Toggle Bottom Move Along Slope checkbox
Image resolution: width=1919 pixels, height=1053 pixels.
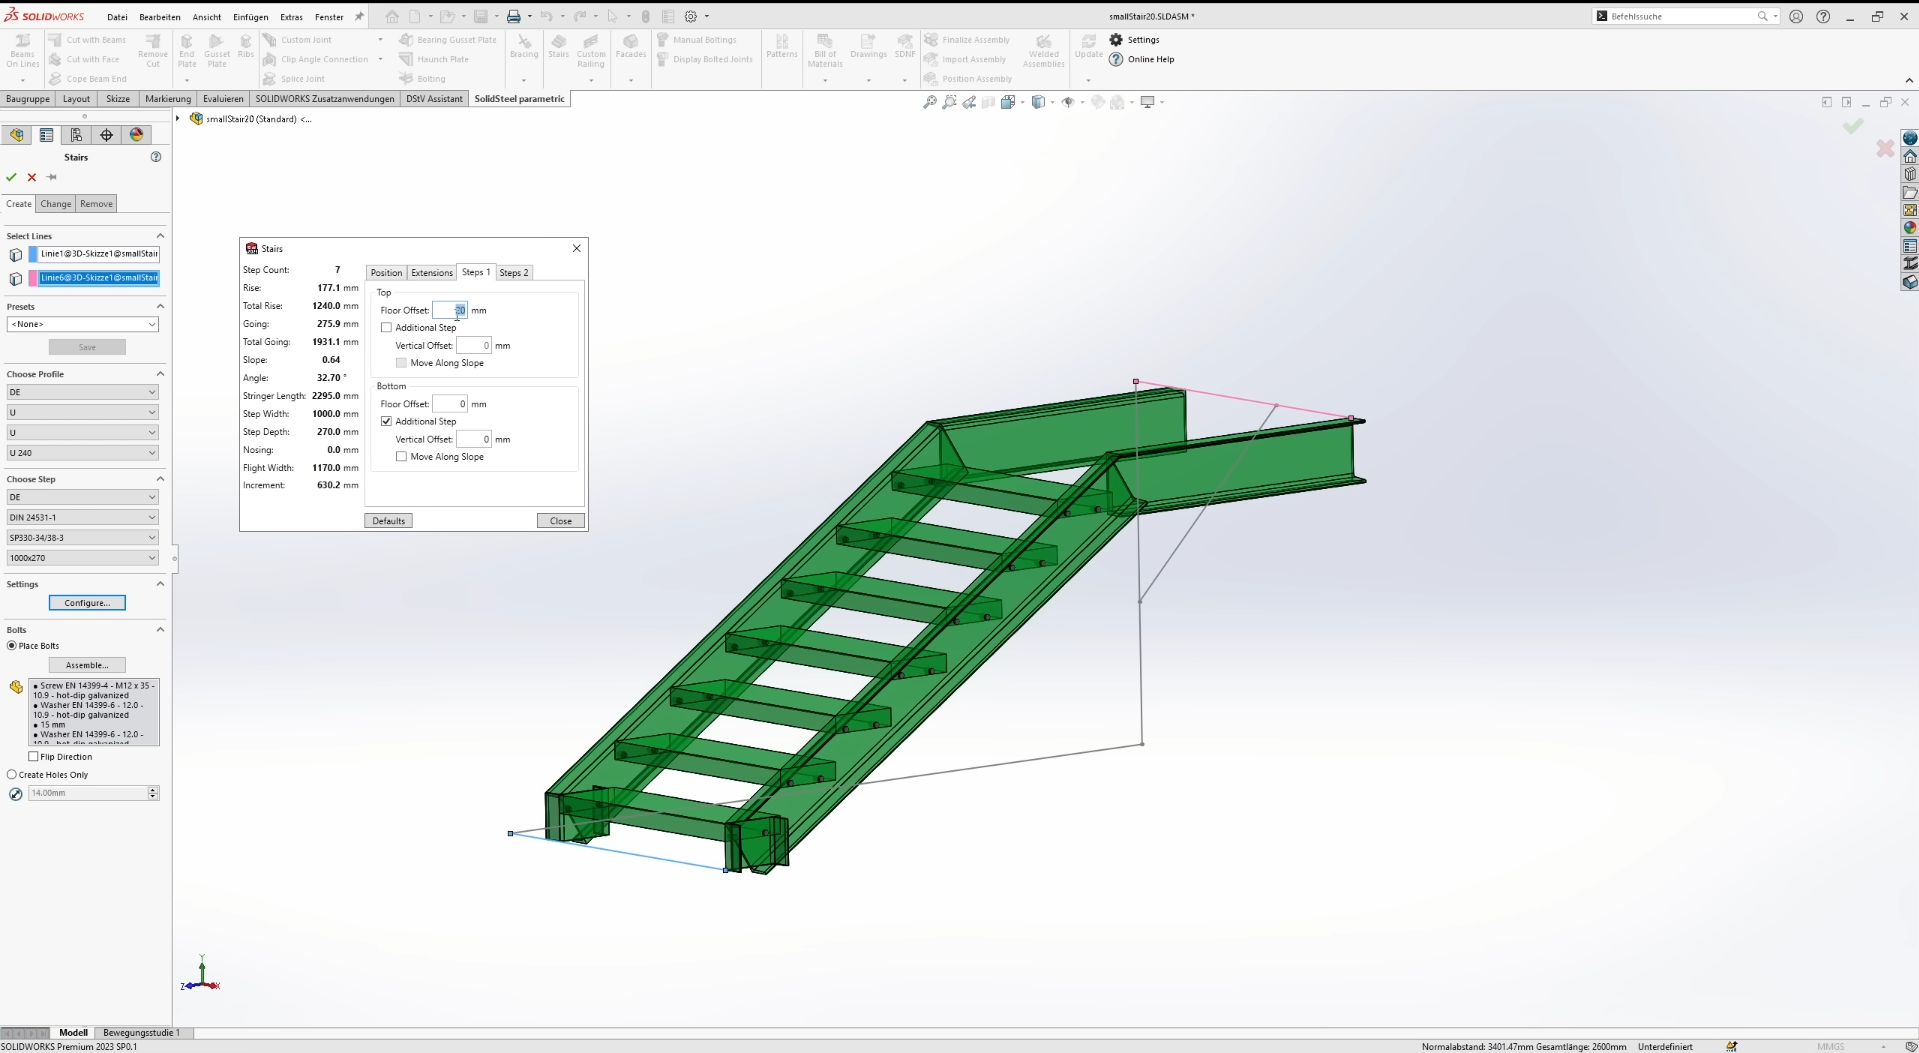401,457
